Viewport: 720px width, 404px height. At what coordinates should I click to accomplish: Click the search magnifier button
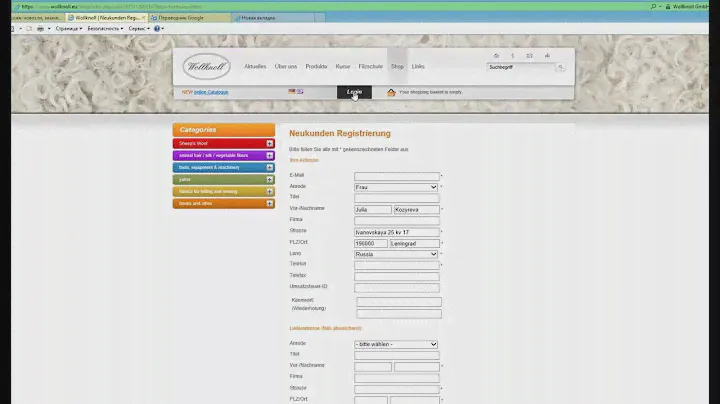[561, 67]
